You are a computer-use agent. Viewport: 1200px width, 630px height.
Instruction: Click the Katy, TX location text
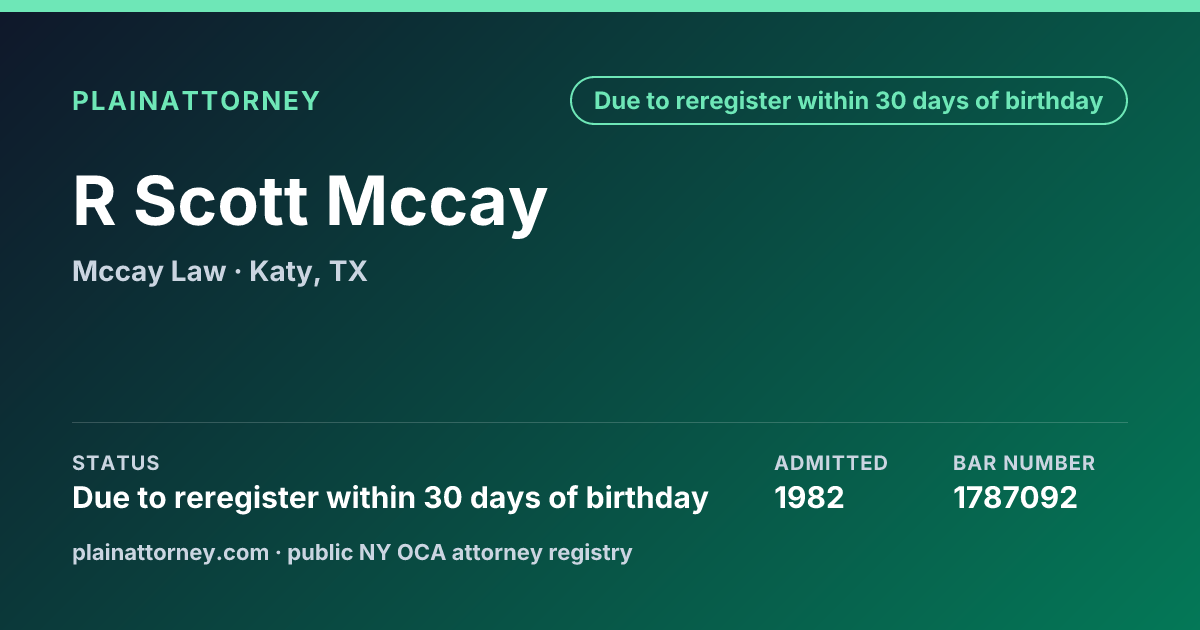308,271
